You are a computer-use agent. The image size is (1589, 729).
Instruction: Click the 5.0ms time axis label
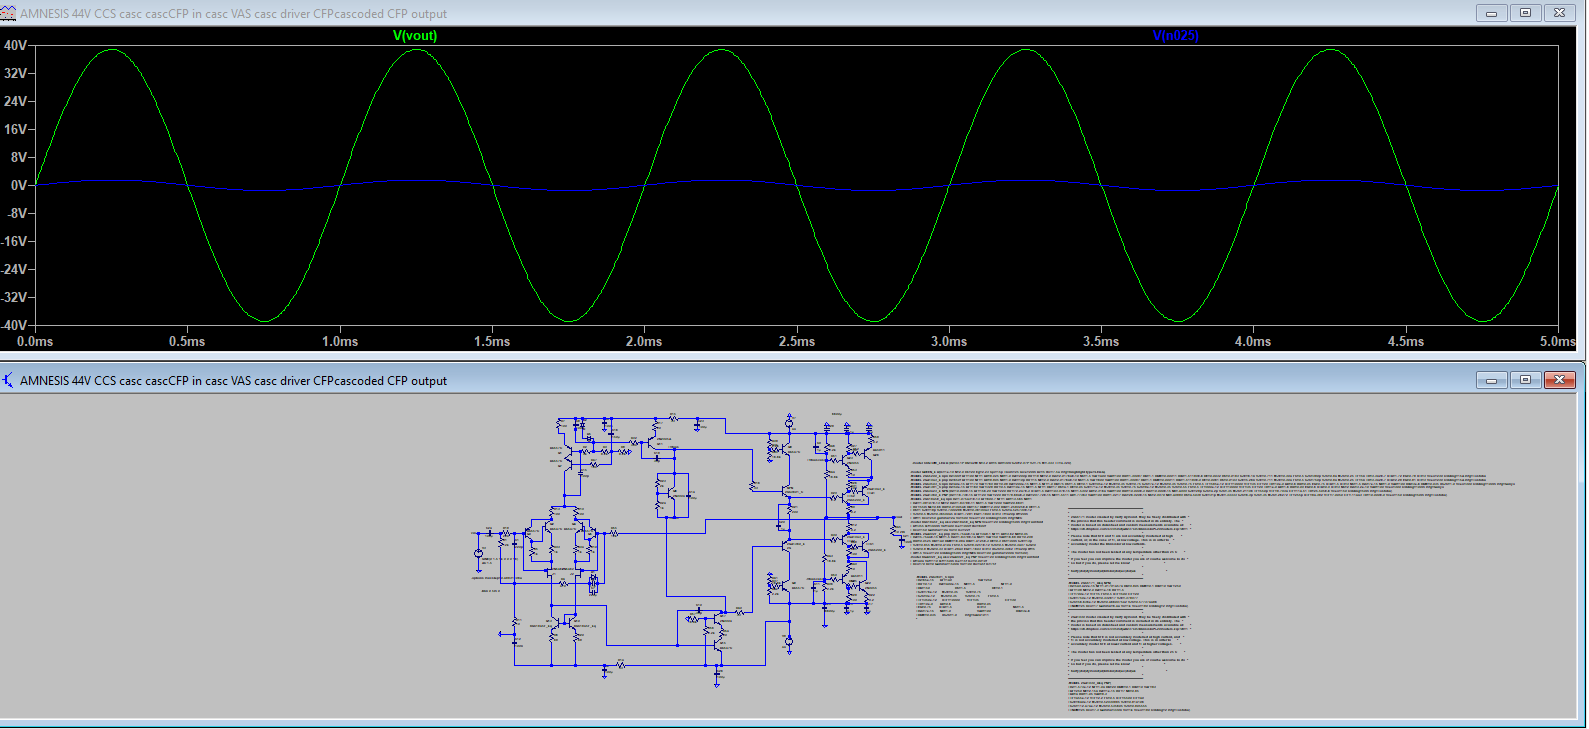pos(1557,341)
